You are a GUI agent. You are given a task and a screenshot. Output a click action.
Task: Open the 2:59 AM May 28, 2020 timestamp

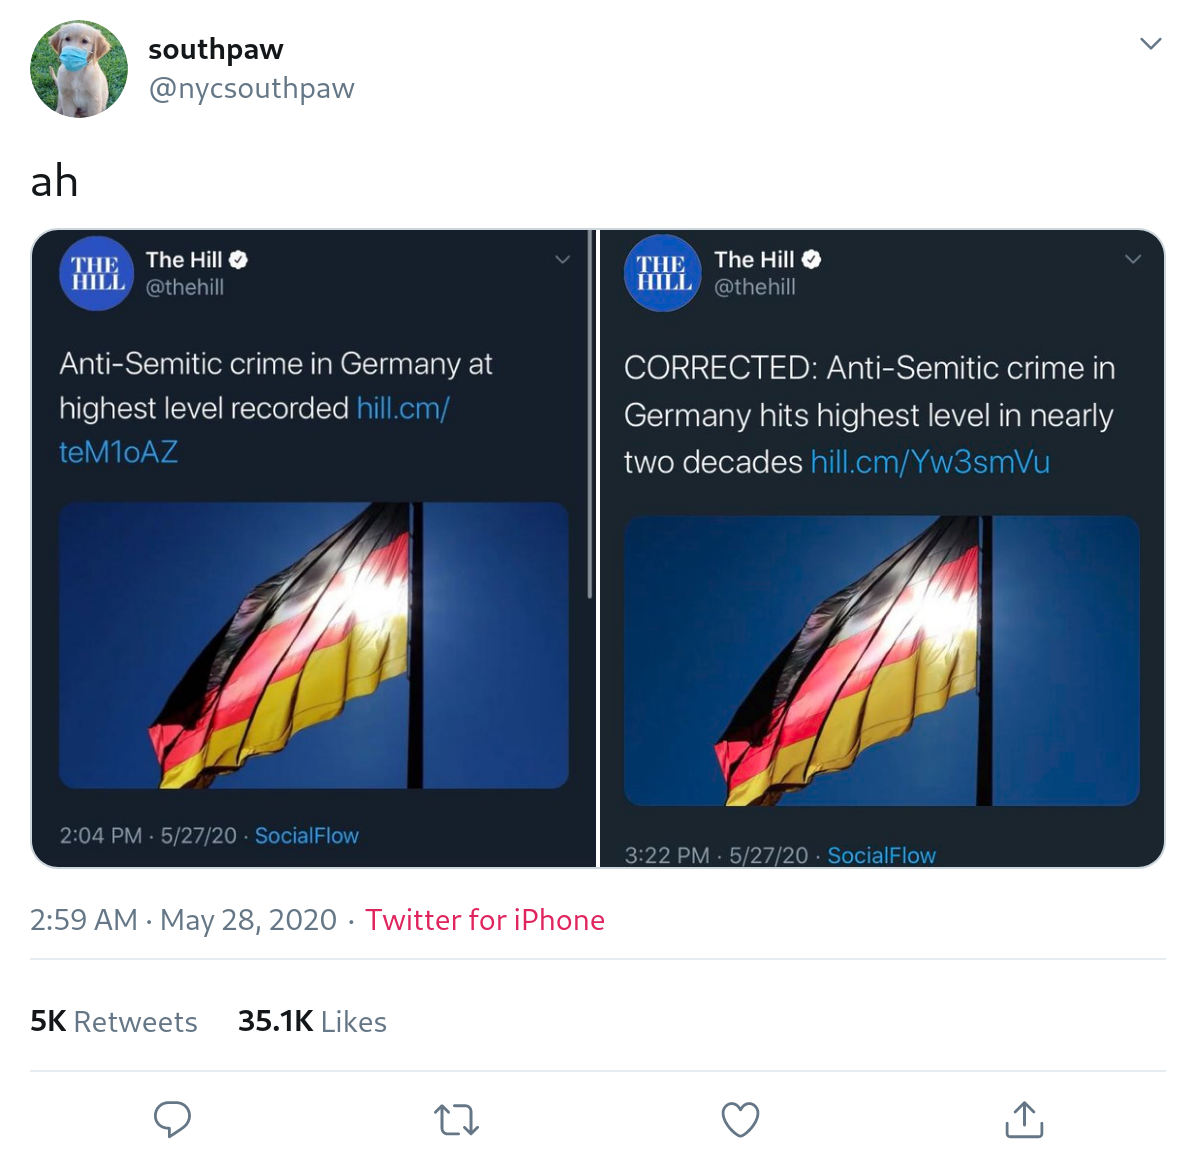click(x=183, y=920)
